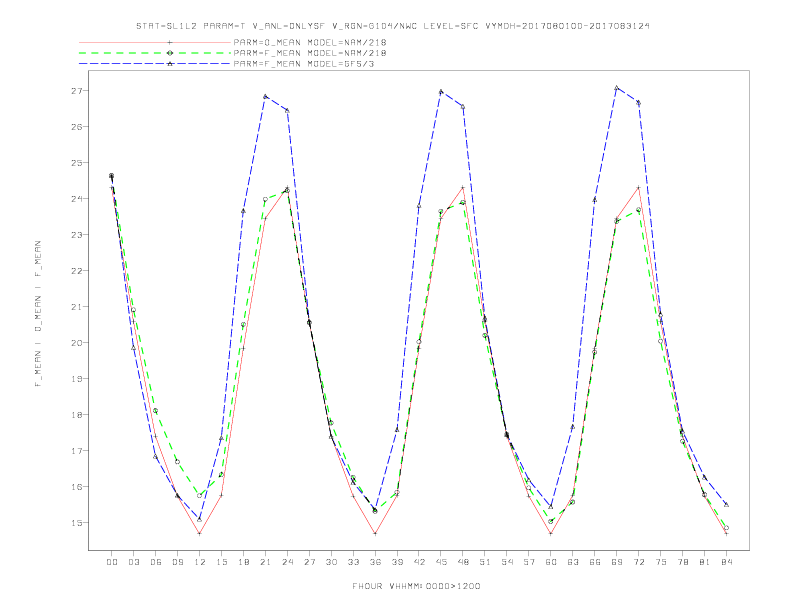The image size is (792, 612).
Task: Click the x-axis label FHOUR VHHMM=0000>1200
Action: (416, 586)
